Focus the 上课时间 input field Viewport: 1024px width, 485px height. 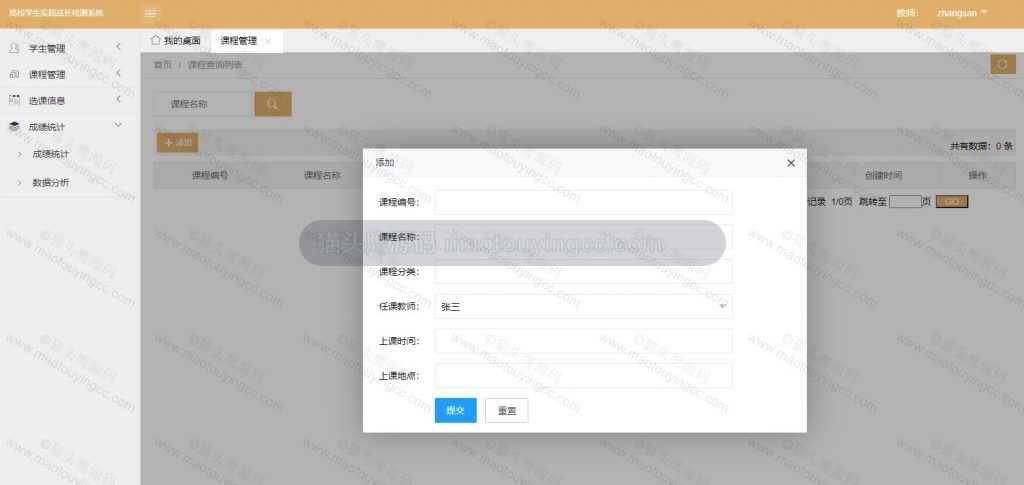pos(583,341)
